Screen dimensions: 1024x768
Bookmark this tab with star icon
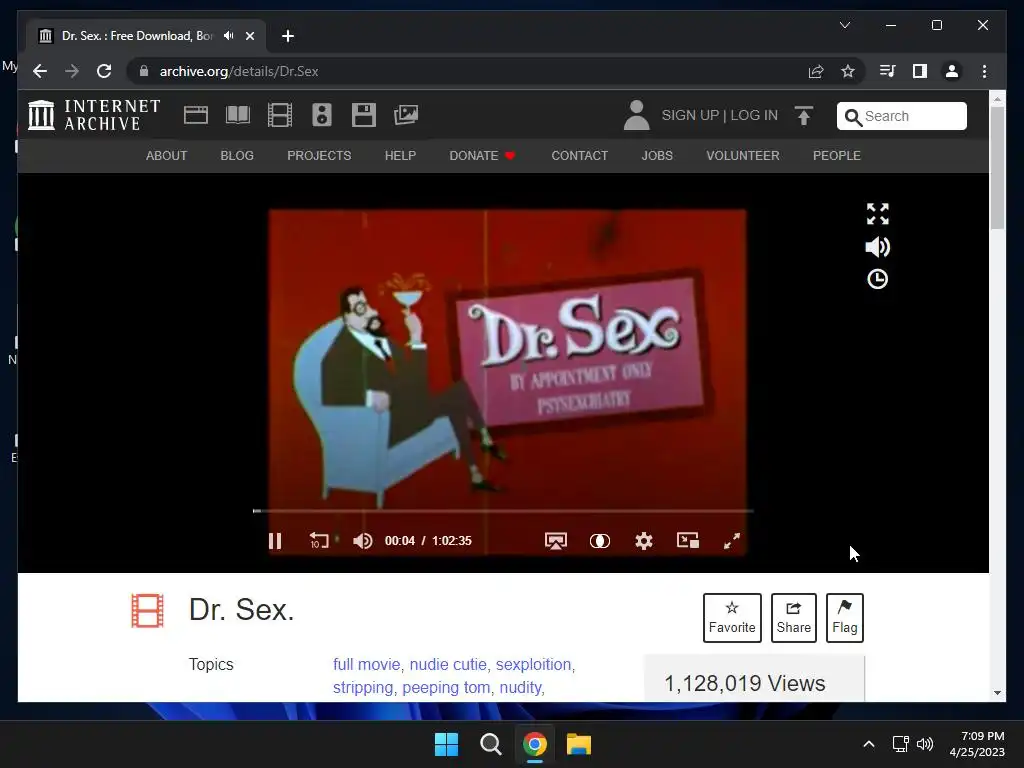point(848,71)
